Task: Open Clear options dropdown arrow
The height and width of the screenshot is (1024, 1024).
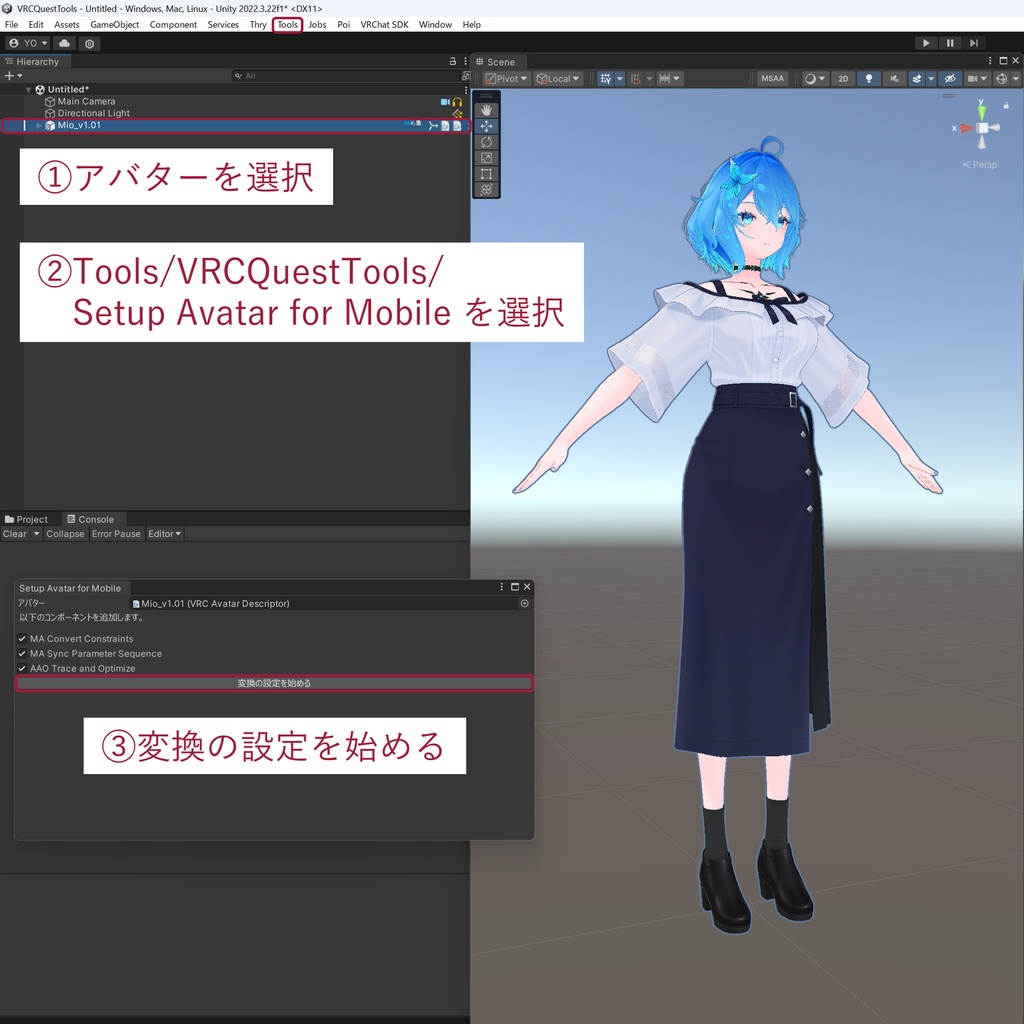Action: click(x=37, y=534)
